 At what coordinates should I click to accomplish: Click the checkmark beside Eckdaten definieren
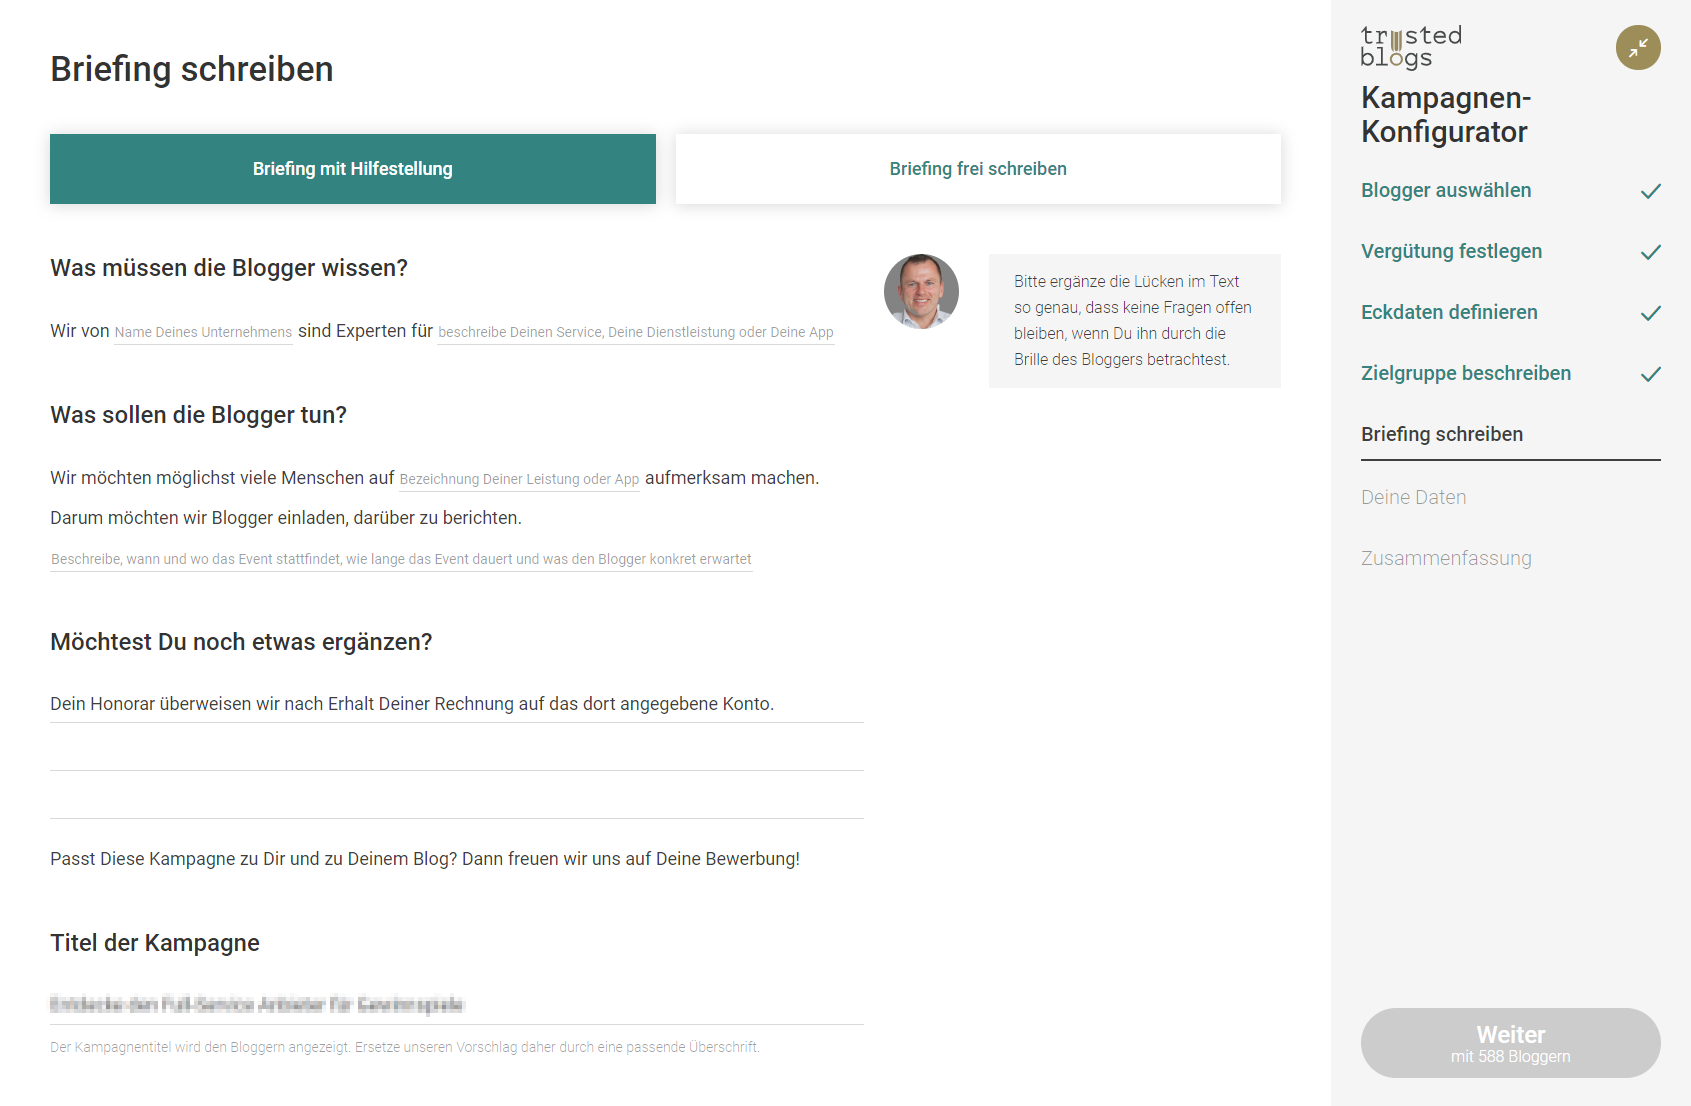[x=1650, y=313]
